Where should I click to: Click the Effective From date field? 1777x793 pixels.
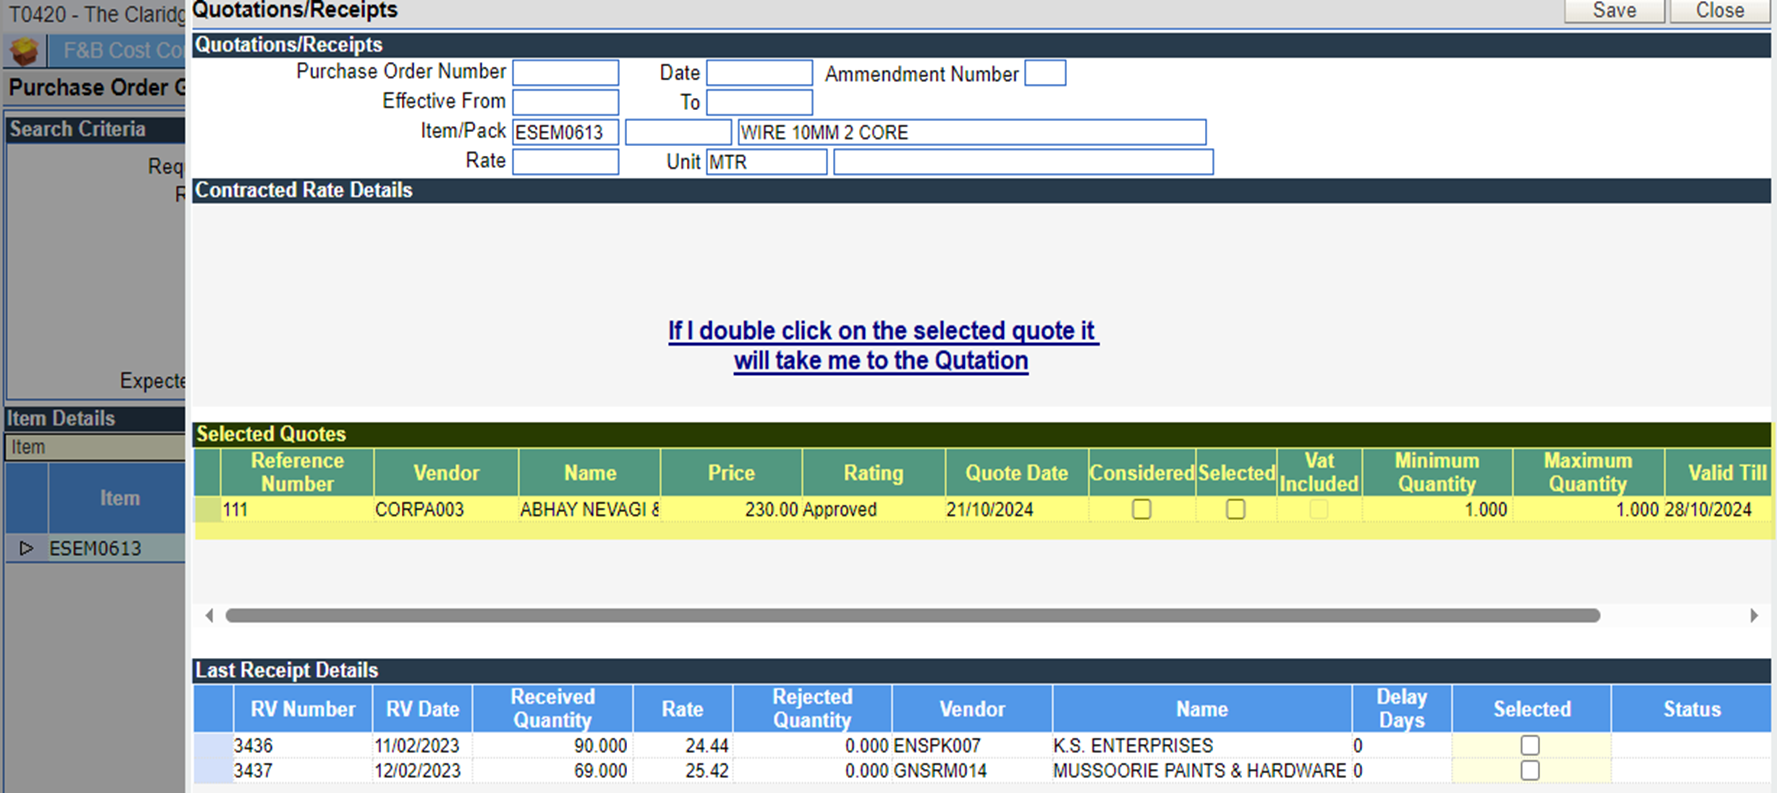tap(565, 102)
